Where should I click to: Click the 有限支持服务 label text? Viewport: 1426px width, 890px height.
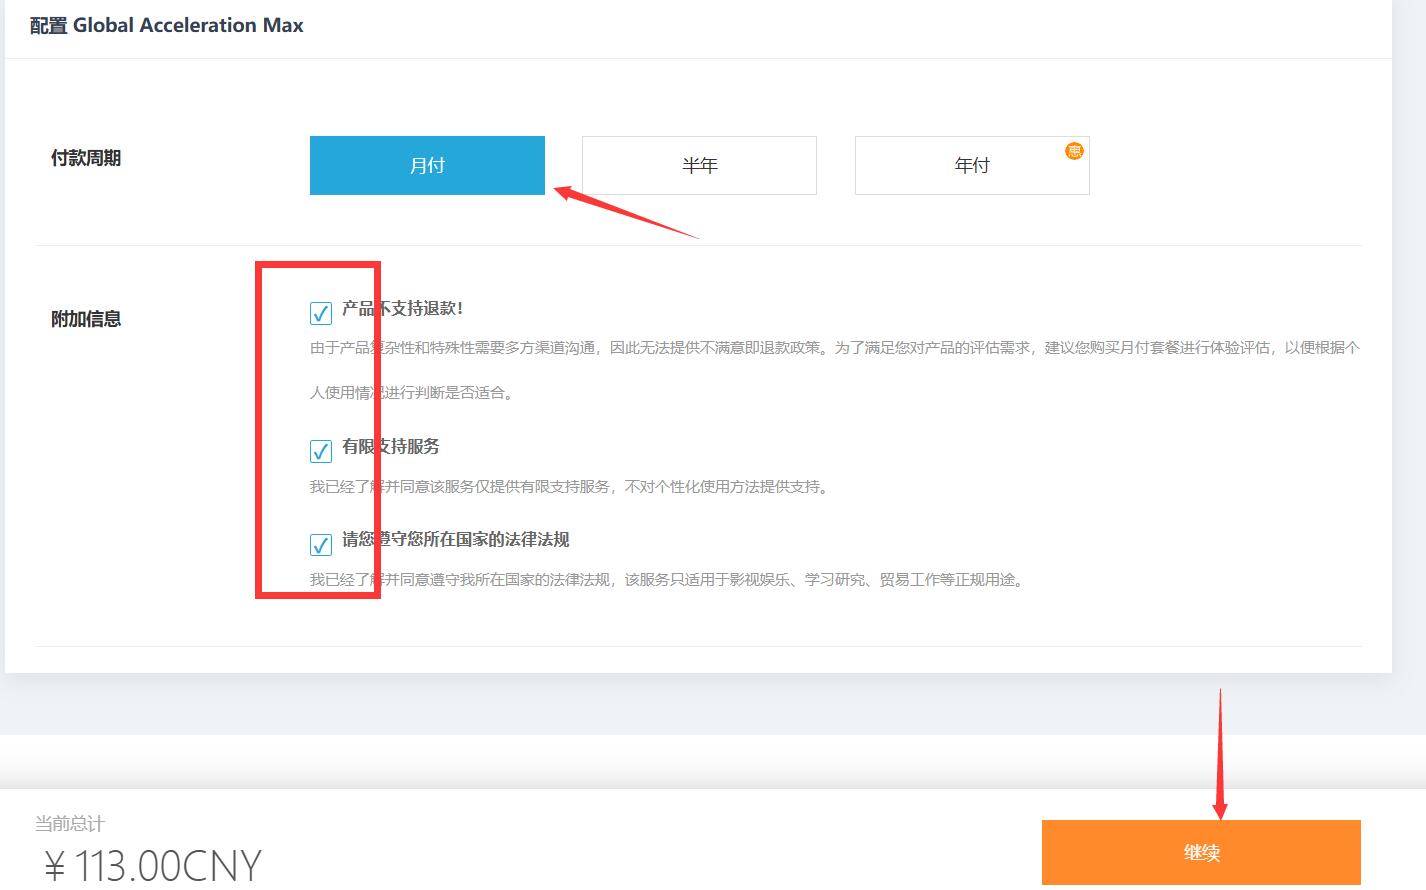[391, 447]
